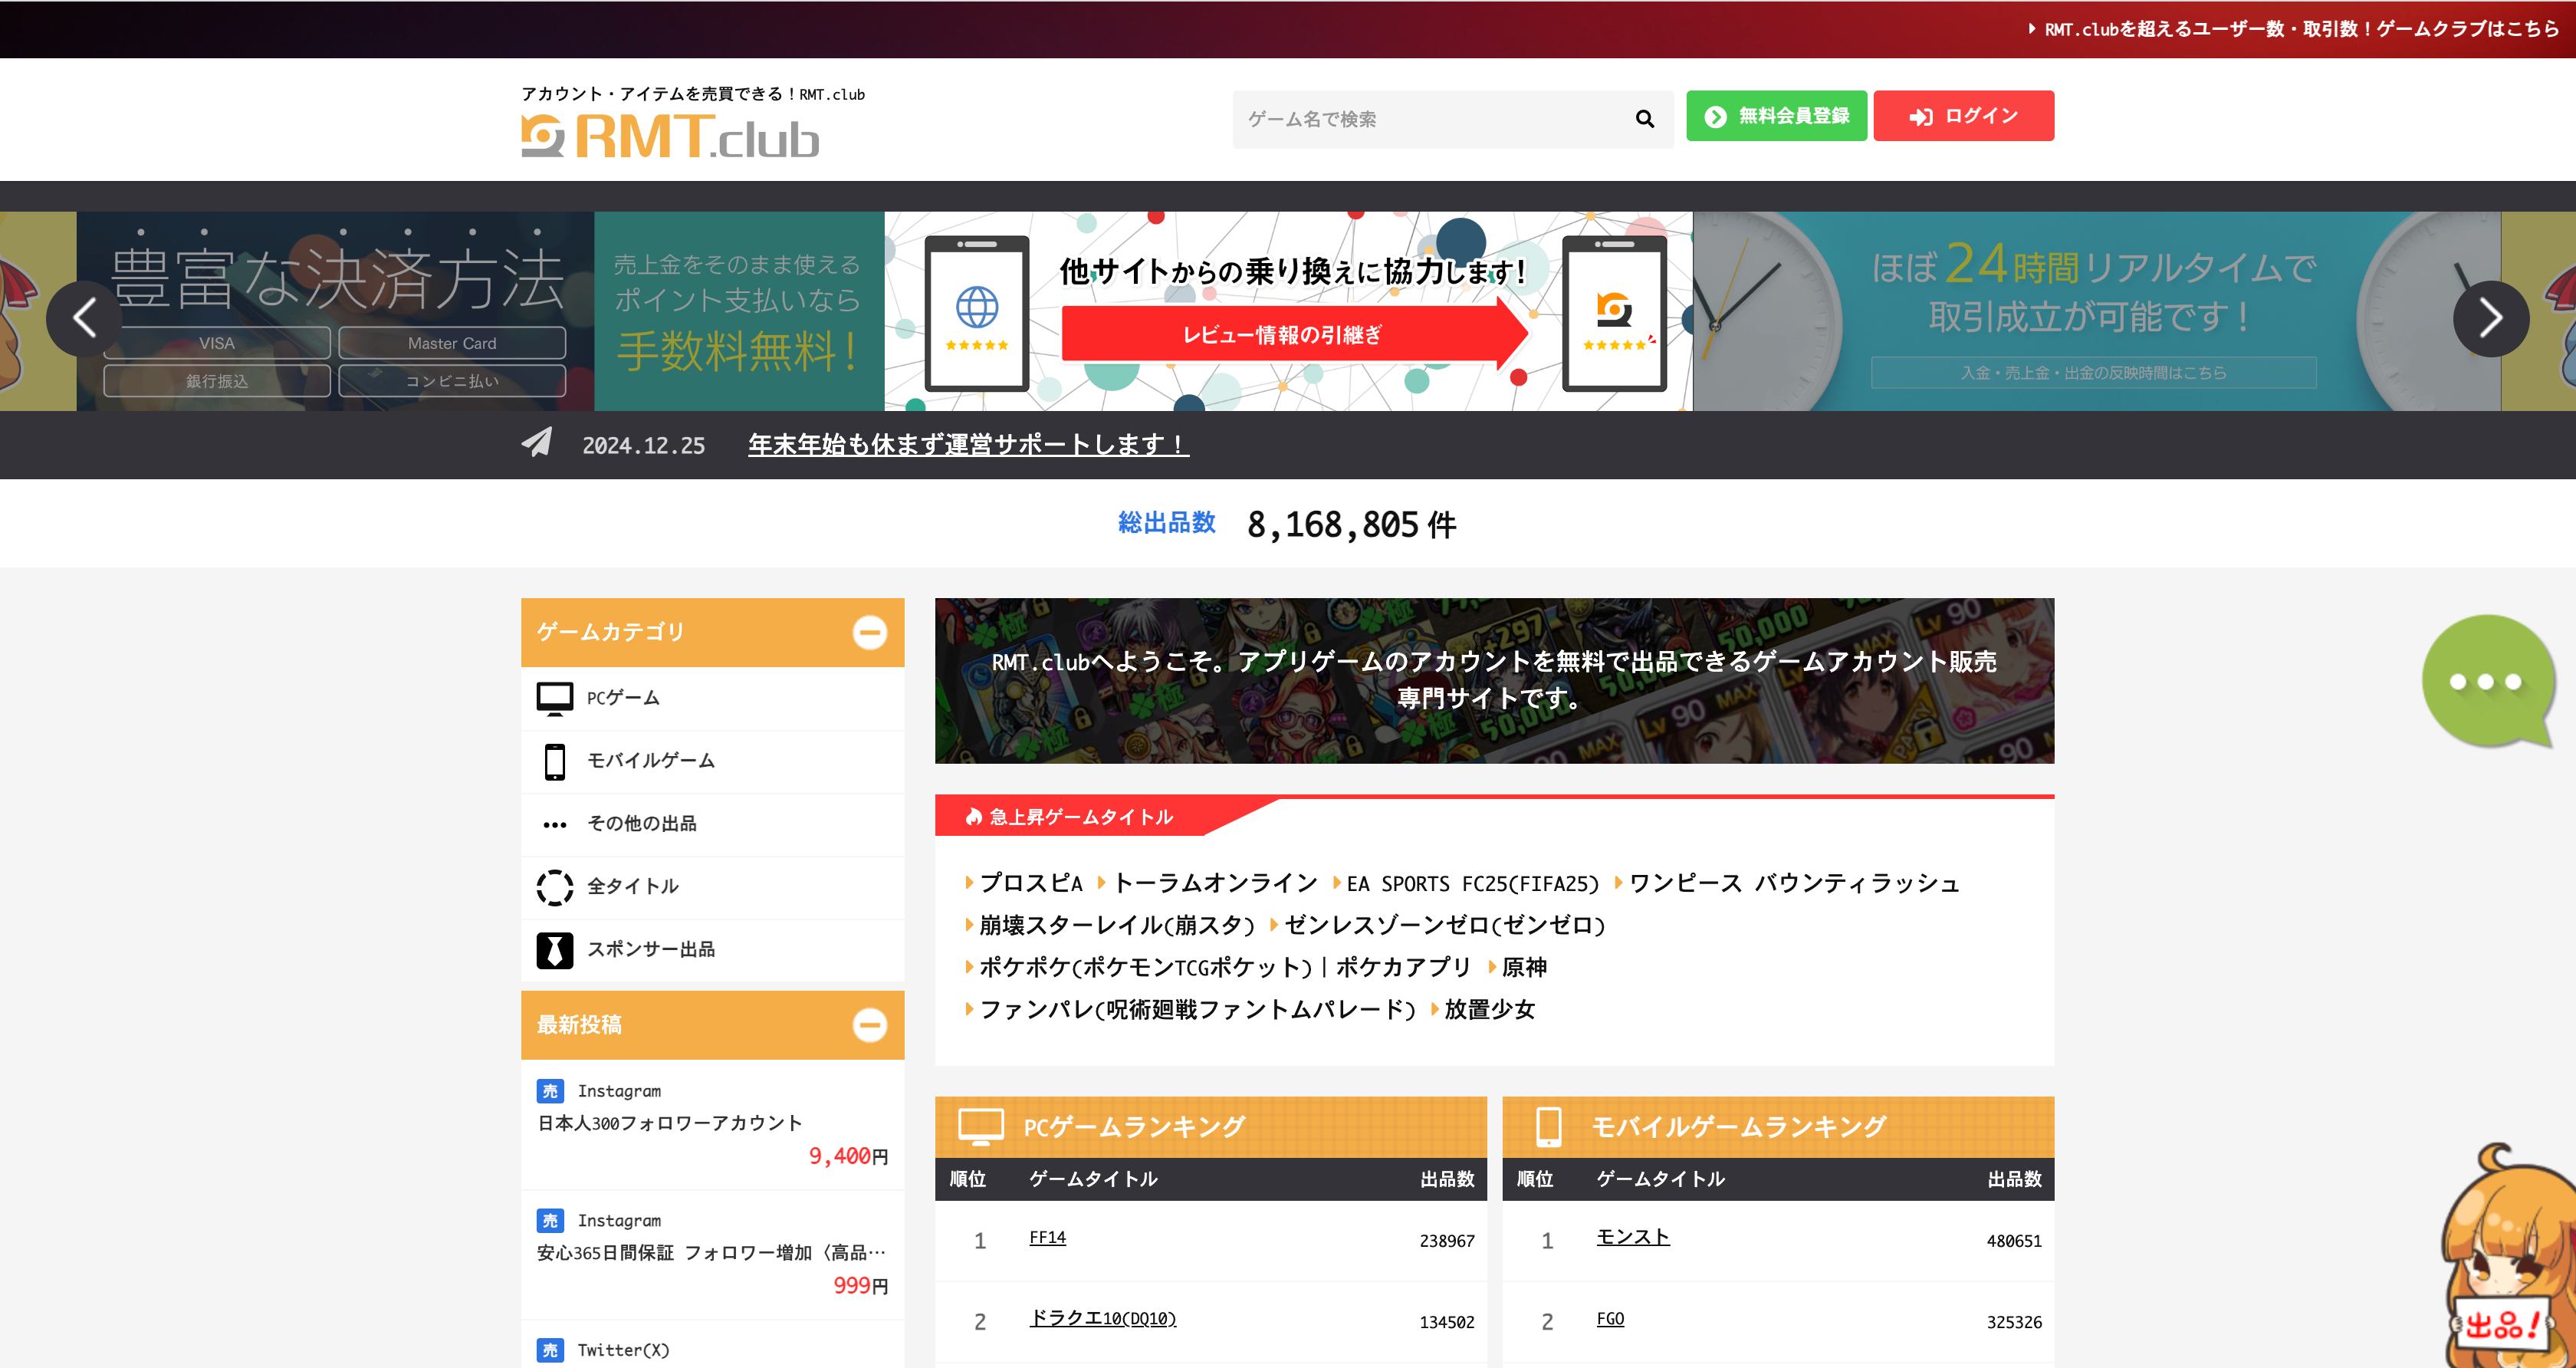Show next carousel slide arrow
Viewport: 2576px width, 1368px height.
coord(2490,319)
